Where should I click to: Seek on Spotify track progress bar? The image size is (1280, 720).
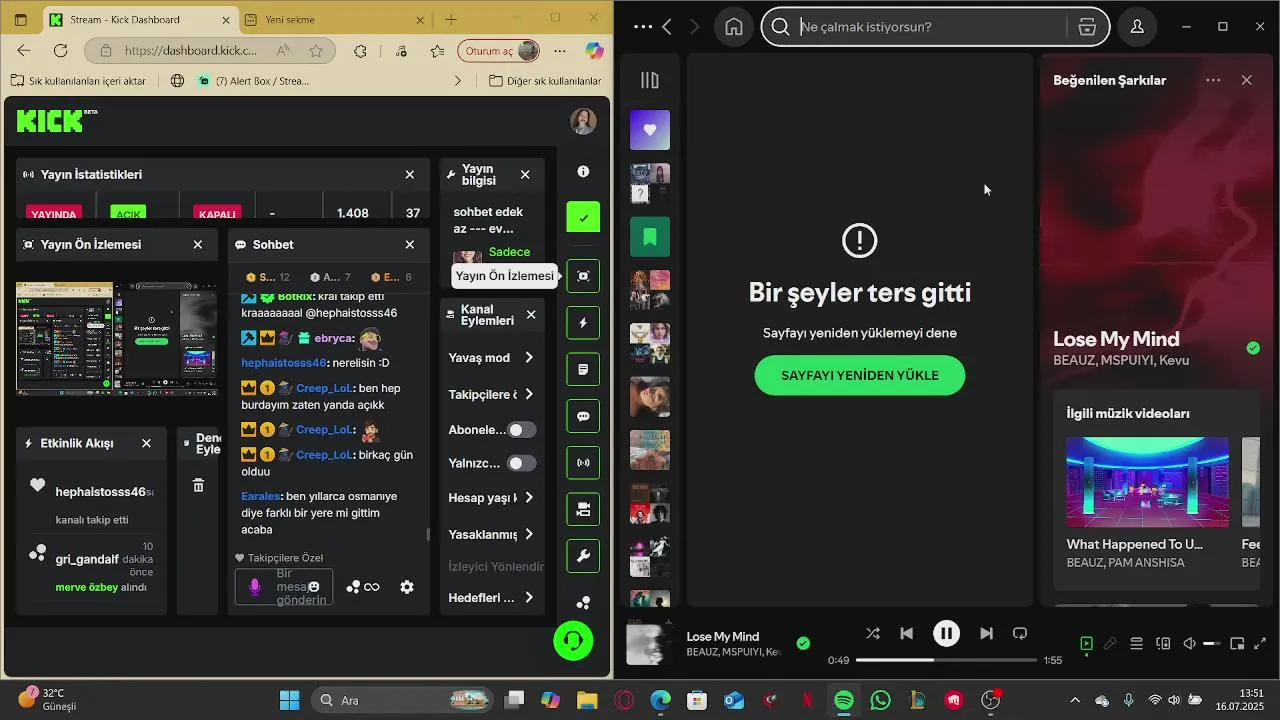click(x=946, y=660)
